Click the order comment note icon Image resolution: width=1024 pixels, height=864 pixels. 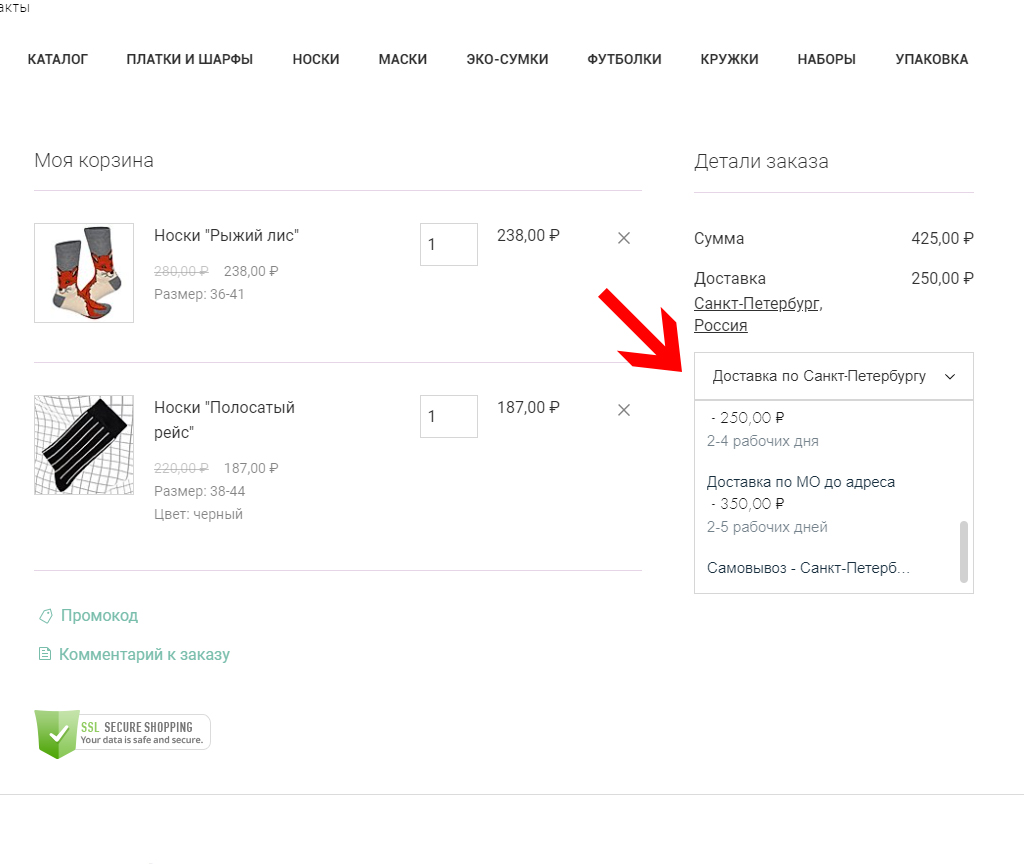click(44, 655)
